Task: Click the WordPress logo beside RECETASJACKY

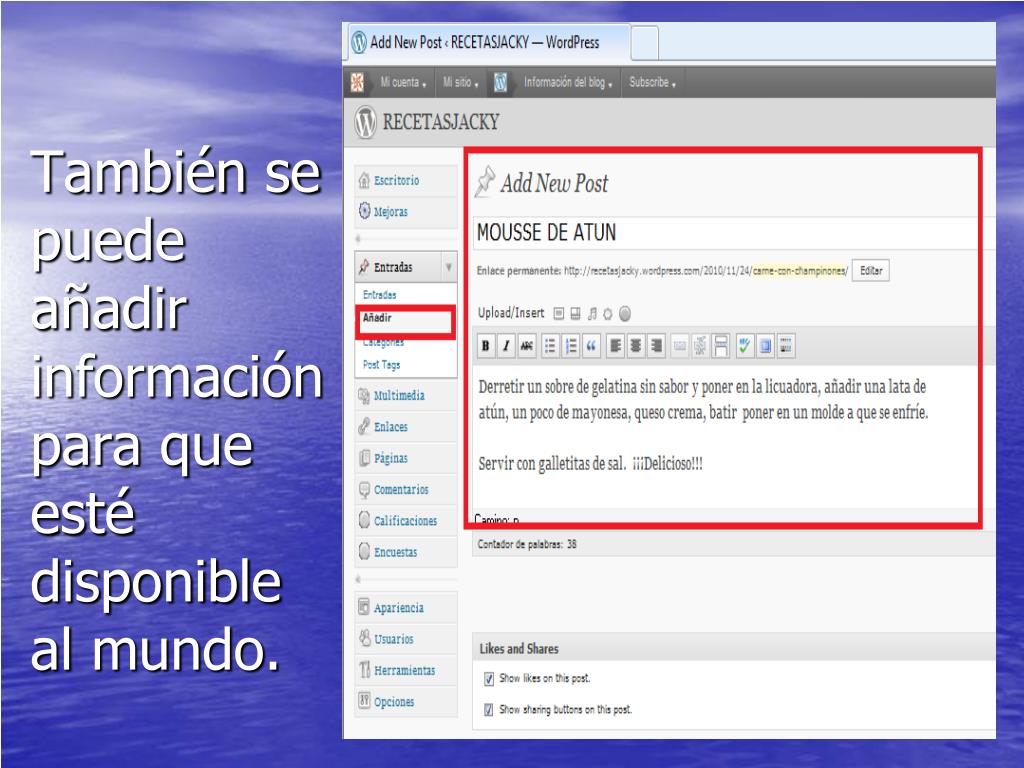Action: [366, 122]
